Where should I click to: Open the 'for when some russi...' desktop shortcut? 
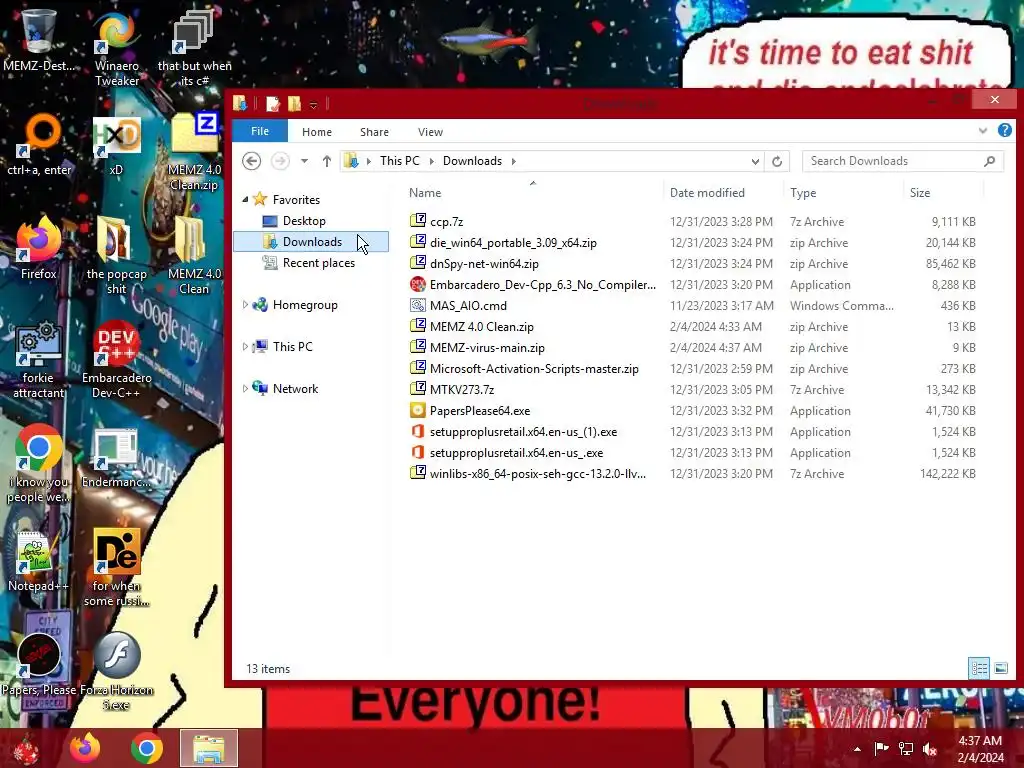pos(116,567)
